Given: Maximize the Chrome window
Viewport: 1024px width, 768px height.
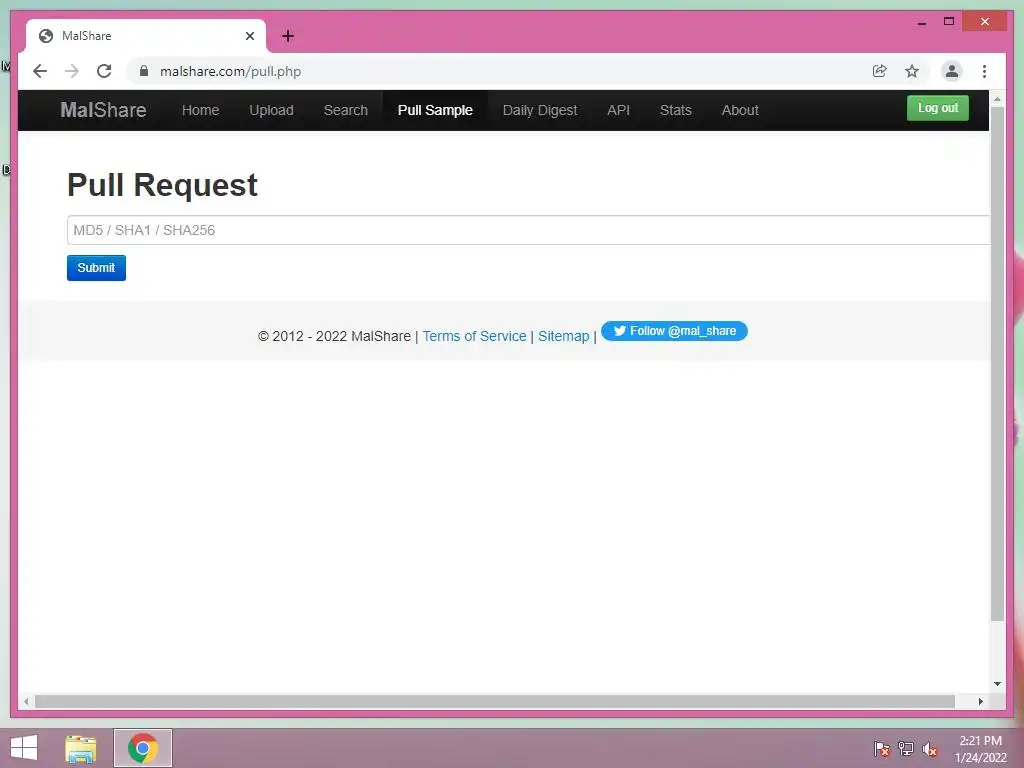Looking at the screenshot, I should 949,22.
